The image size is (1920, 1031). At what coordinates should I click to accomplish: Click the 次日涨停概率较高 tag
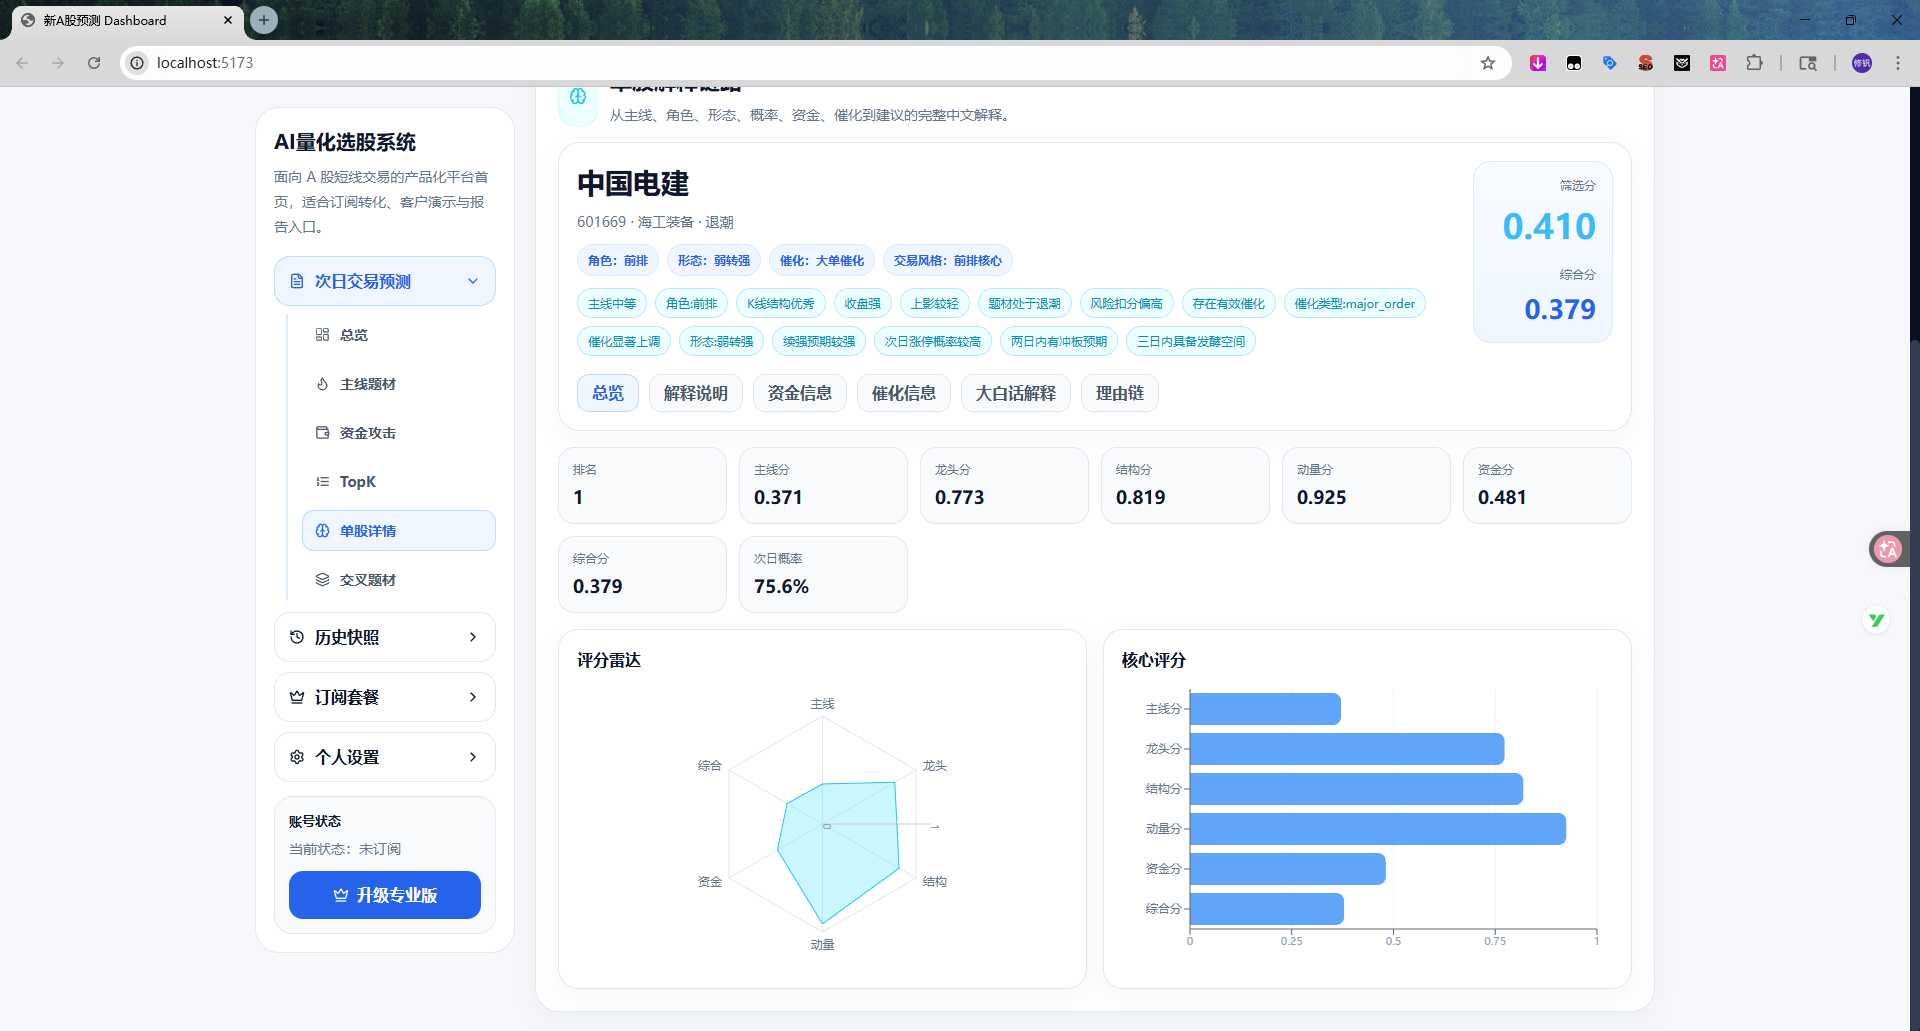(x=933, y=342)
